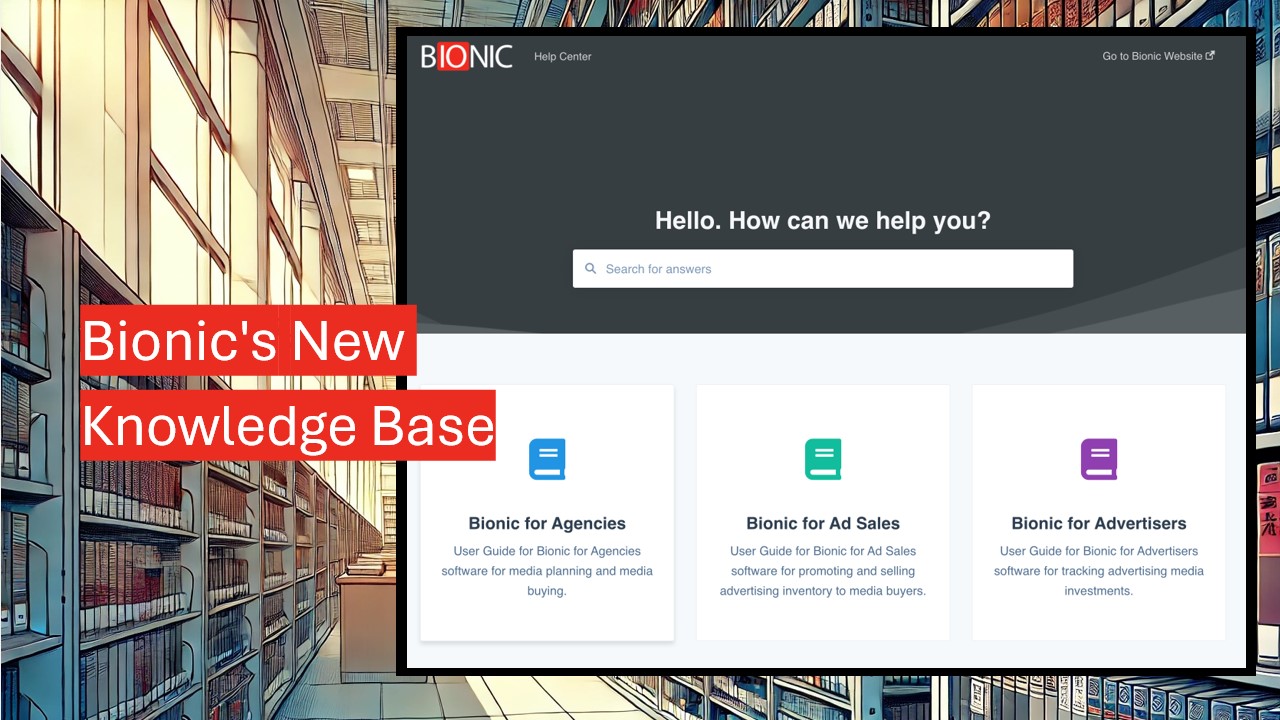Viewport: 1280px width, 720px height.
Task: Click the empty dark hero area below the logo
Action: point(700,140)
